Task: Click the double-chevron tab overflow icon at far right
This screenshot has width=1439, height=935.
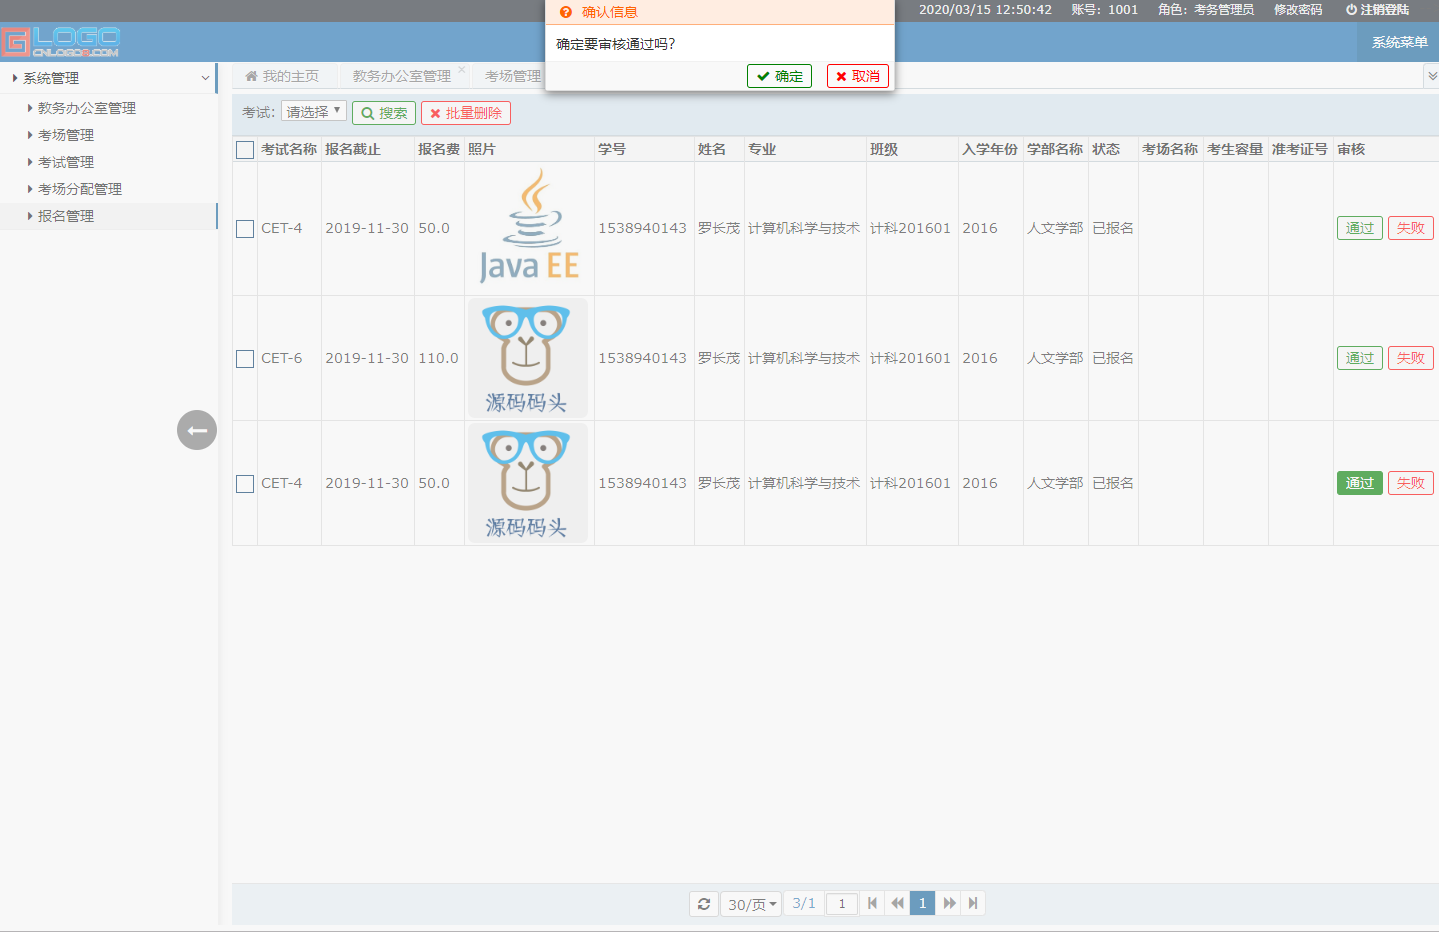Action: (1432, 74)
